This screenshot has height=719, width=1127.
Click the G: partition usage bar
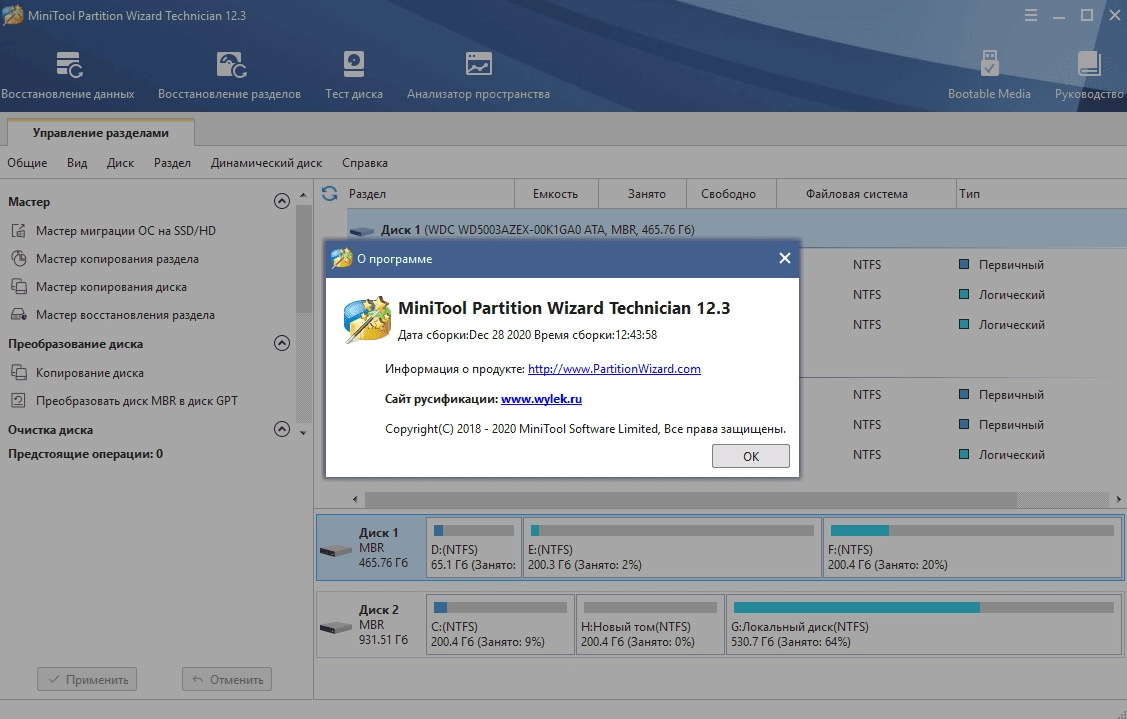(x=924, y=608)
